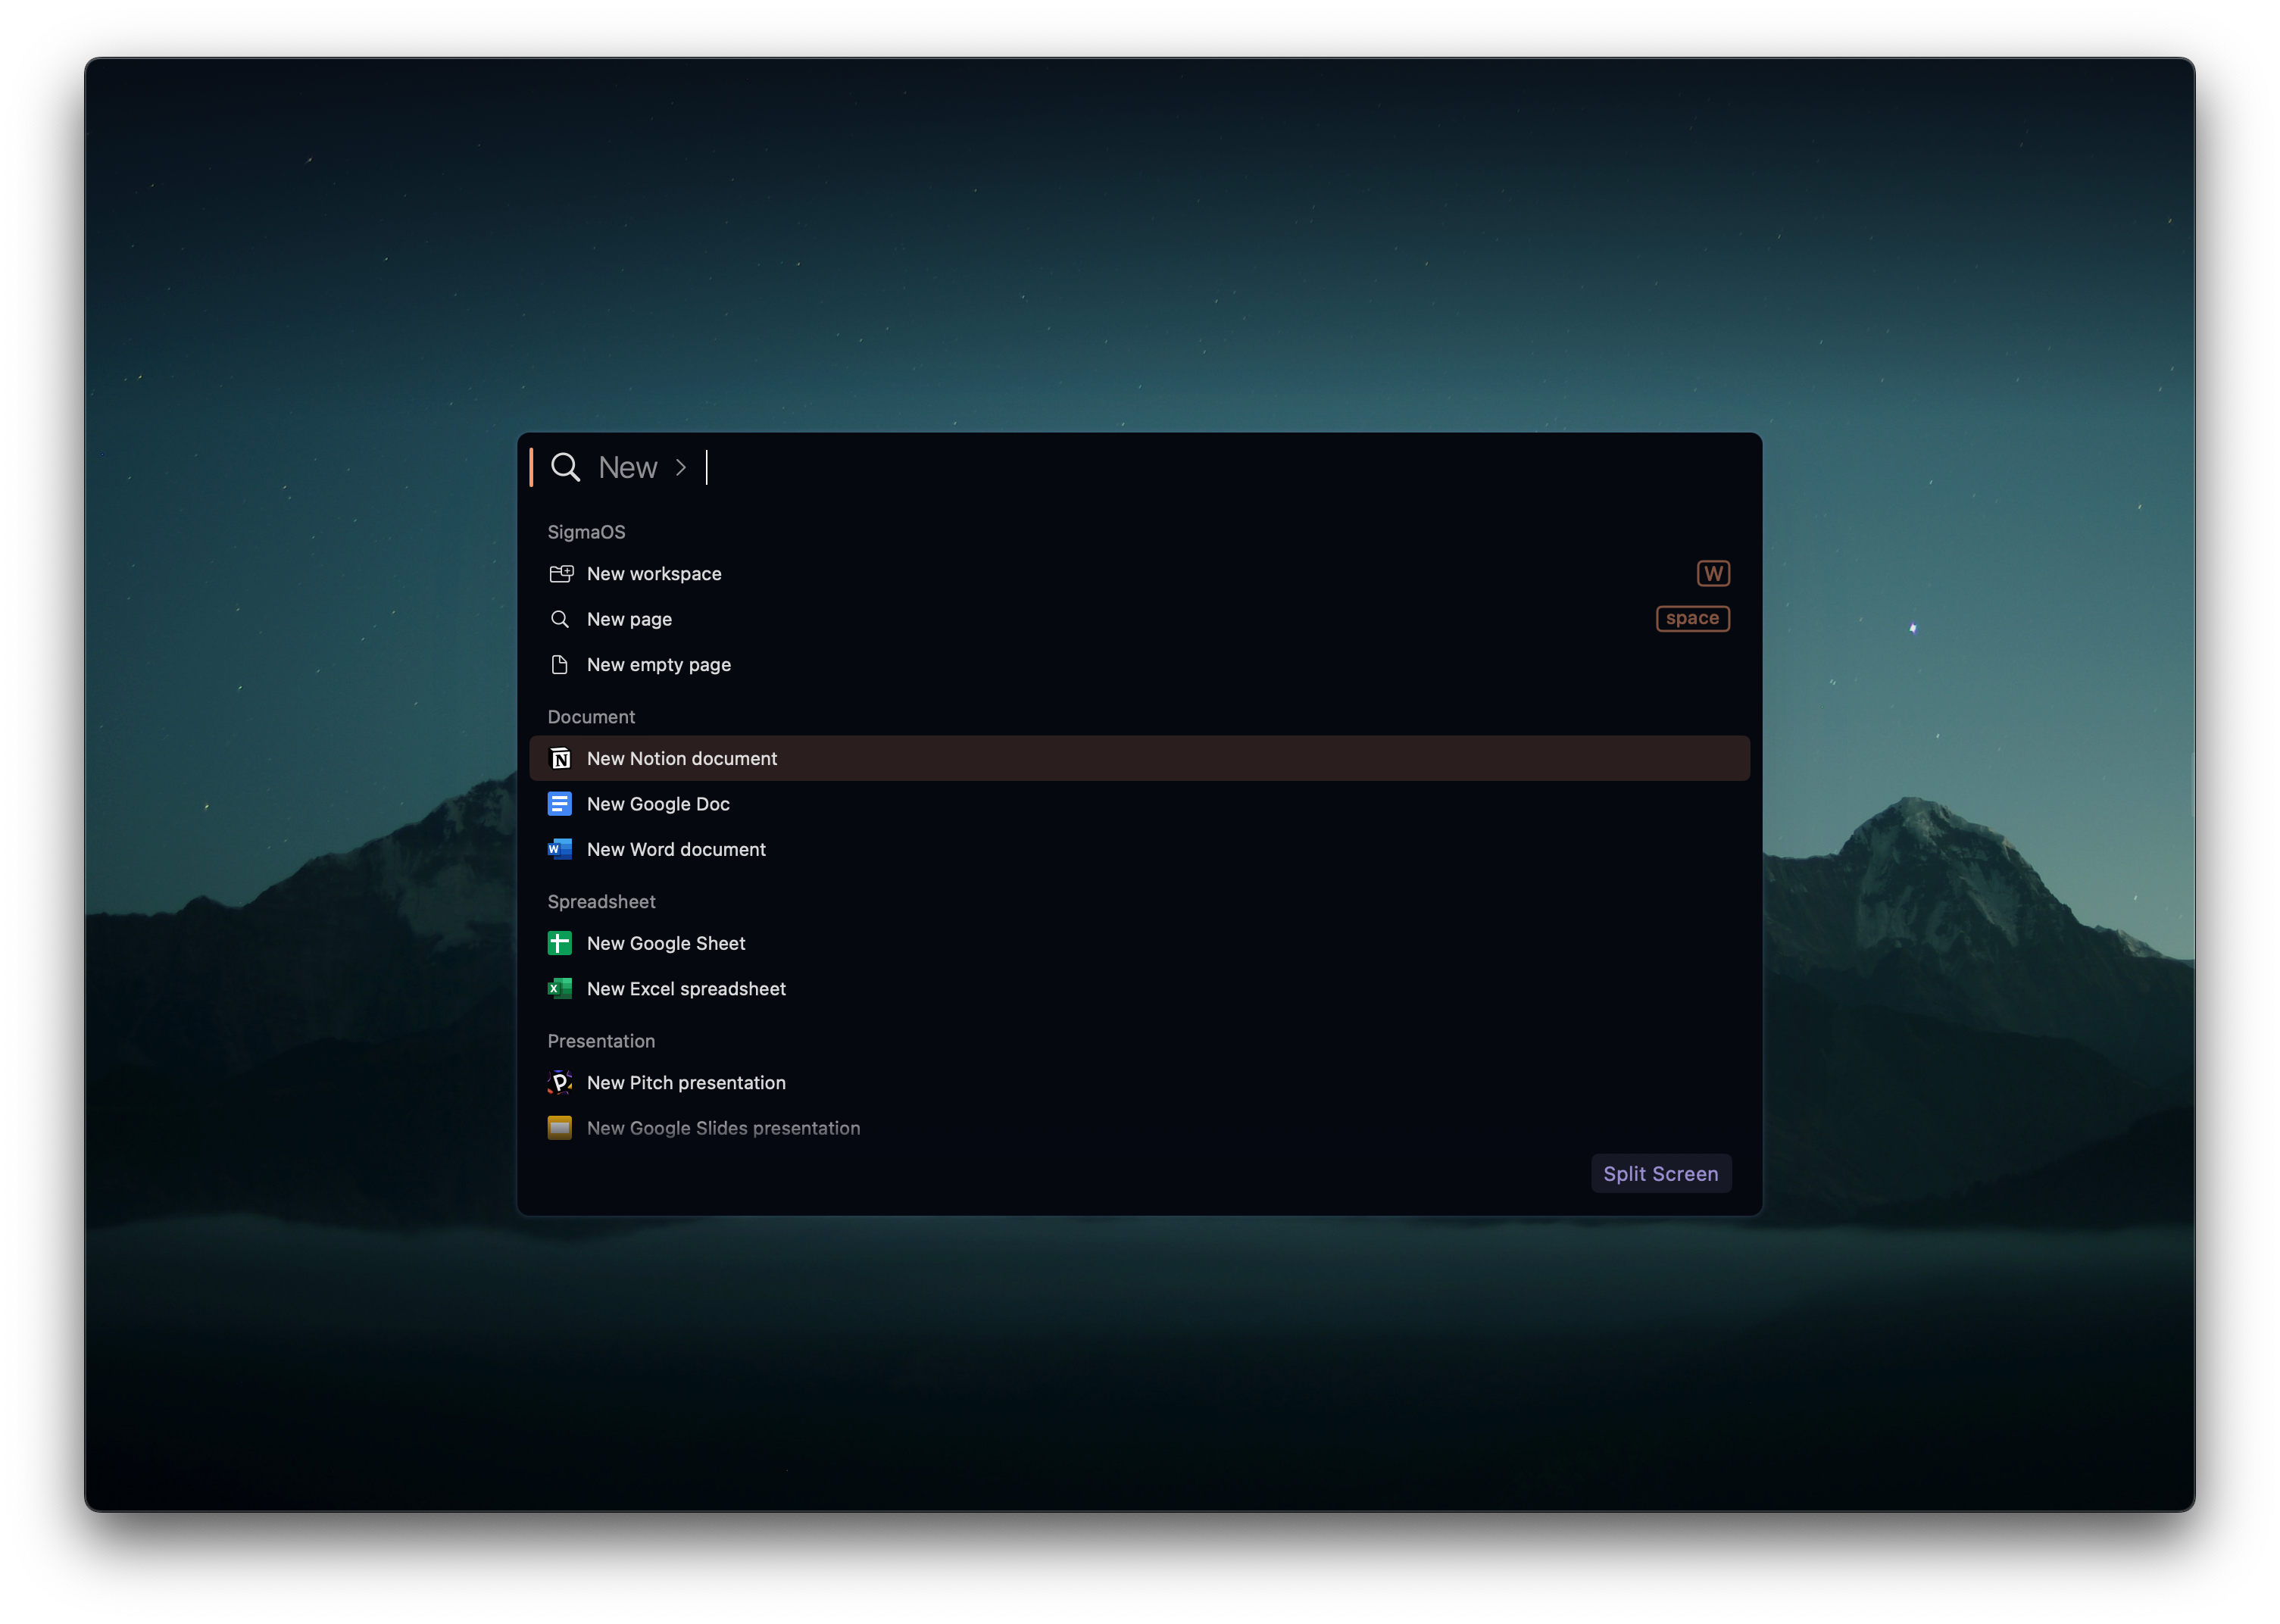Click the W shortcut badge

[1713, 573]
